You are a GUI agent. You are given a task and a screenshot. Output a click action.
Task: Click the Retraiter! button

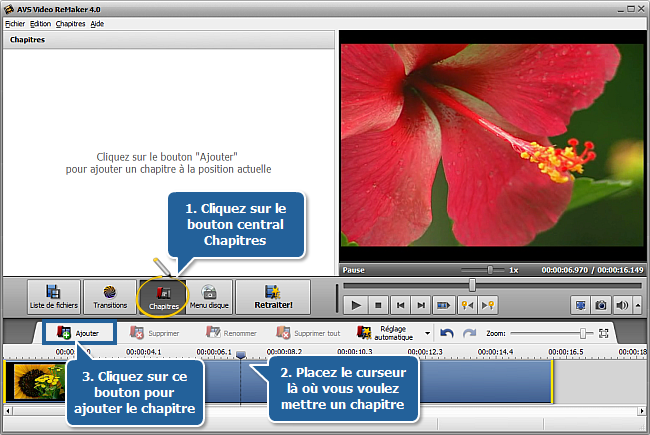pyautogui.click(x=272, y=297)
